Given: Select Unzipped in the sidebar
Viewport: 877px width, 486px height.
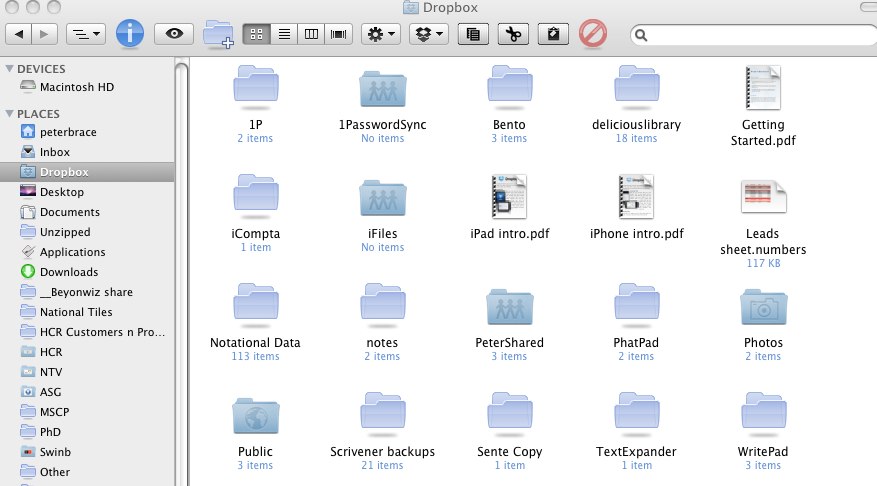Looking at the screenshot, I should [x=87, y=232].
